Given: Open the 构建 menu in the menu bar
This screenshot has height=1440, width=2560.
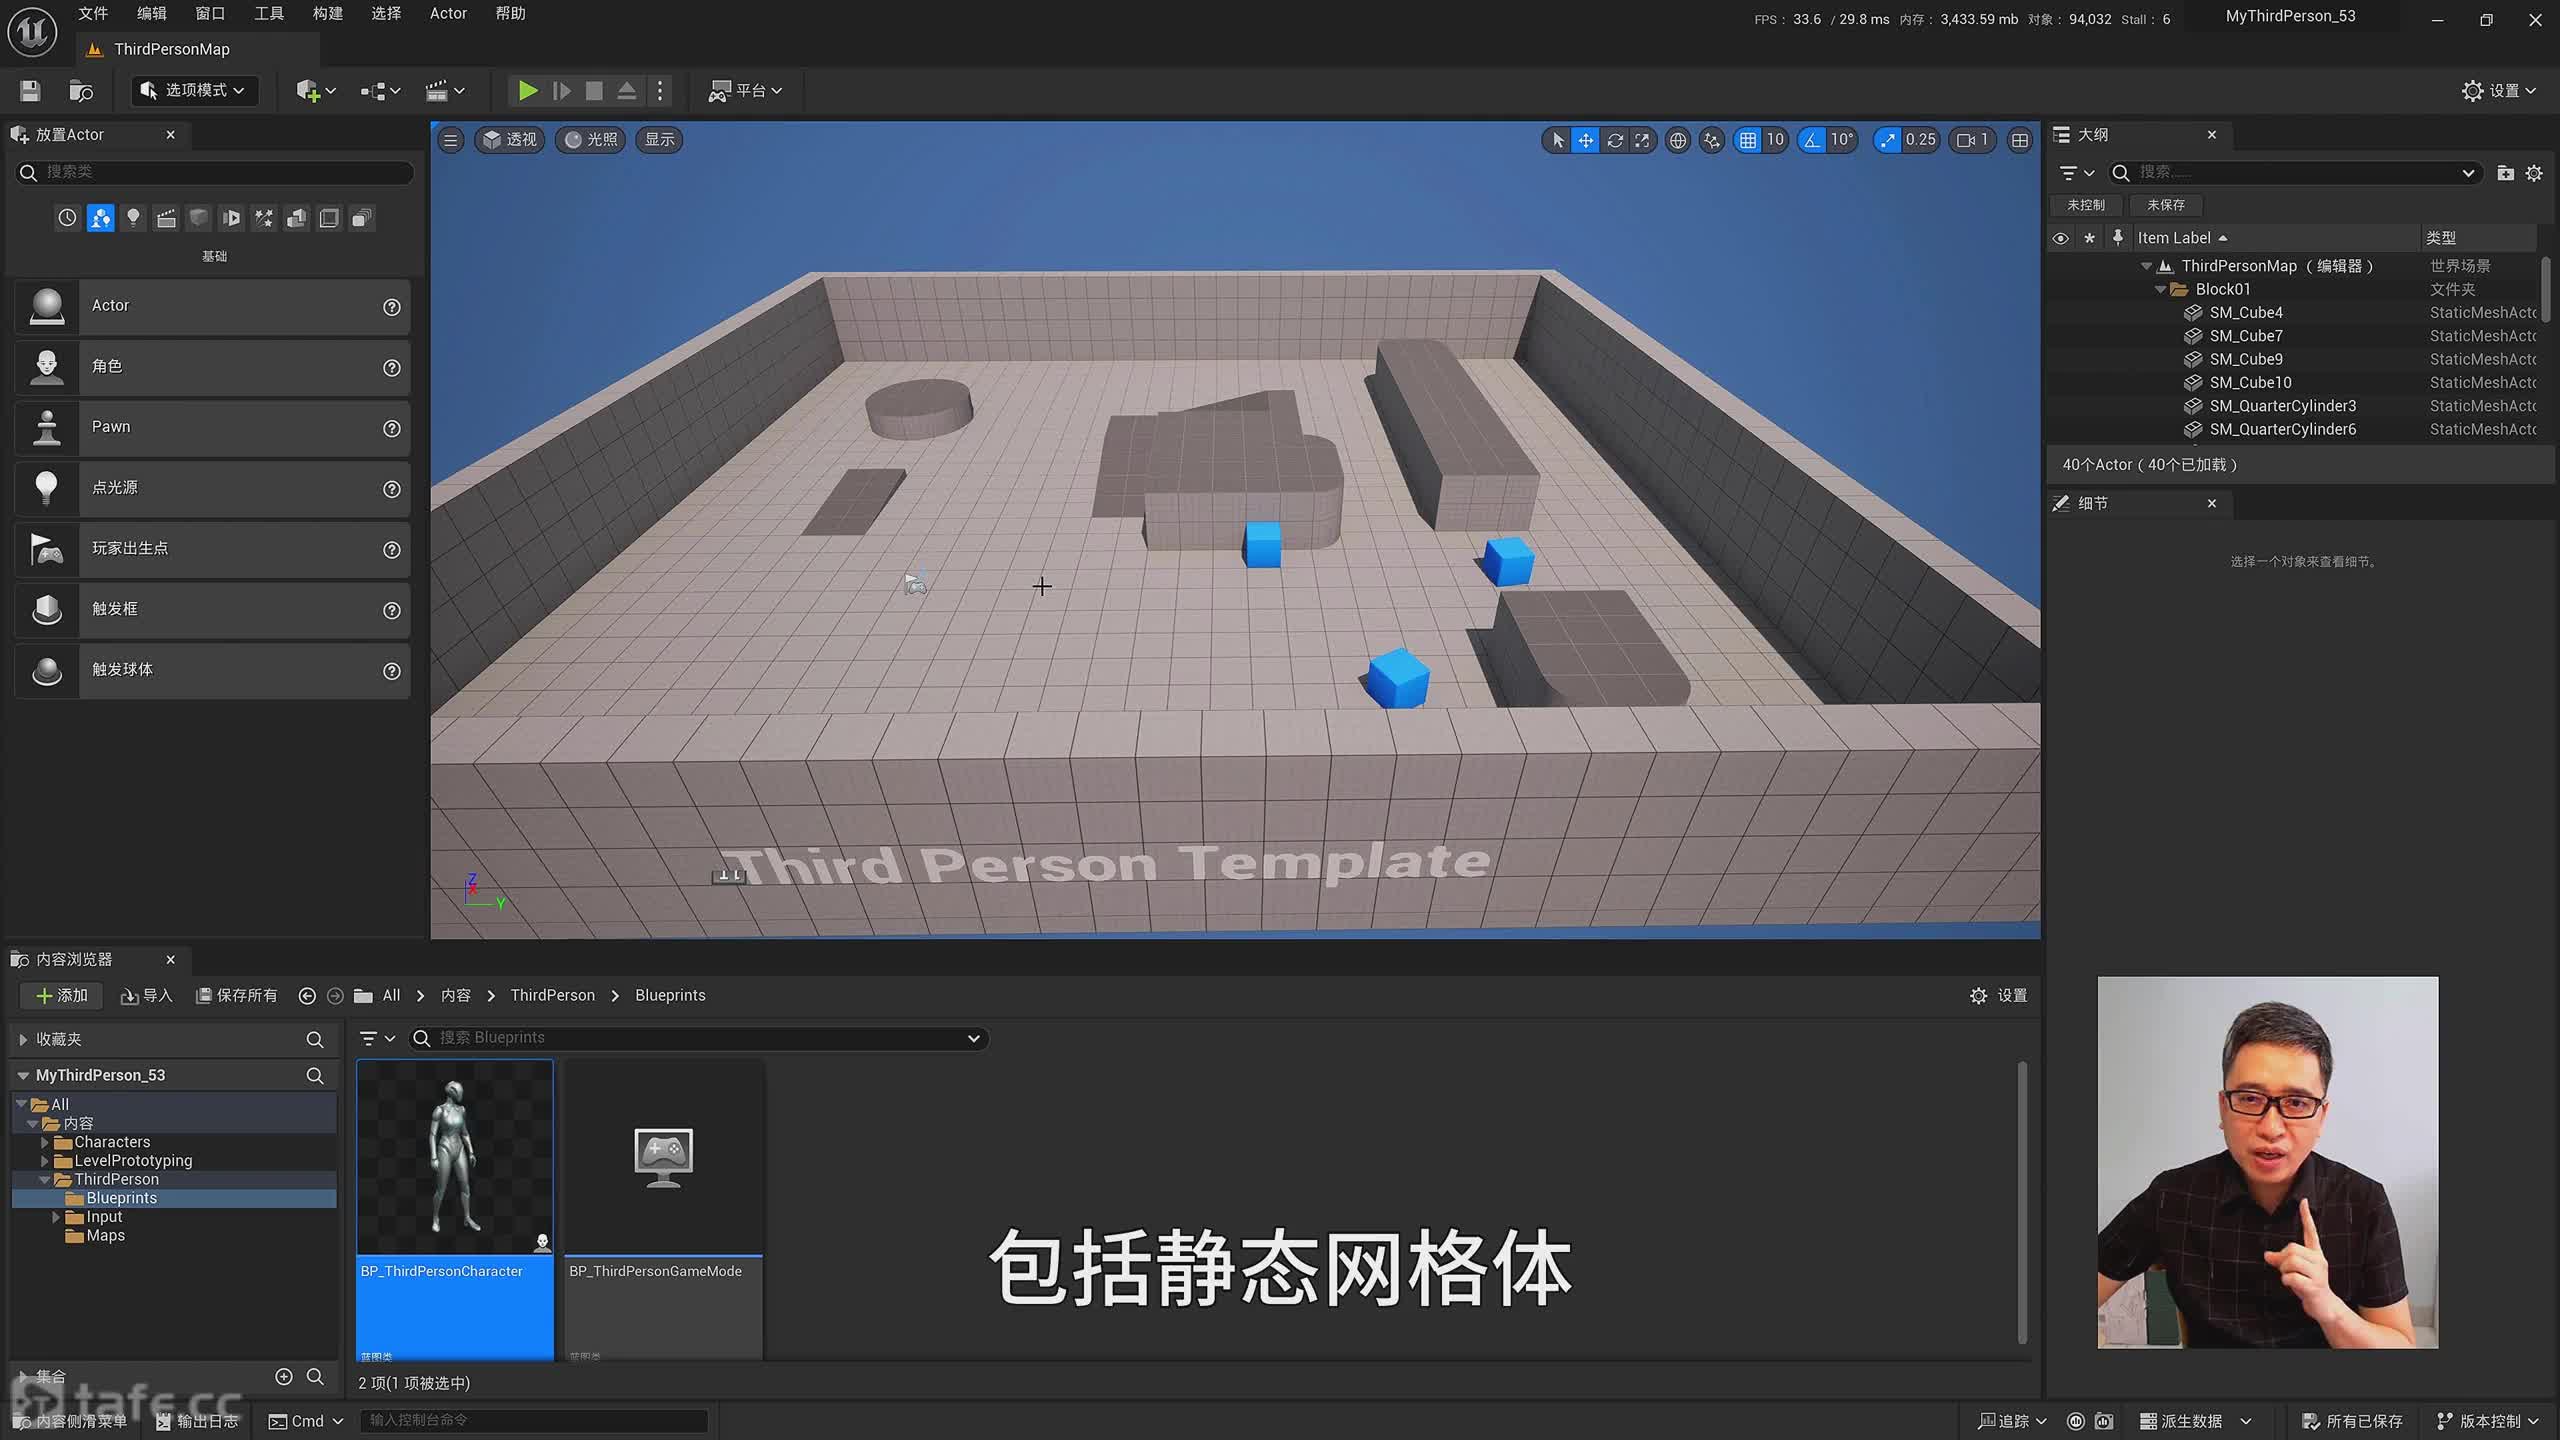Looking at the screenshot, I should click(x=327, y=14).
